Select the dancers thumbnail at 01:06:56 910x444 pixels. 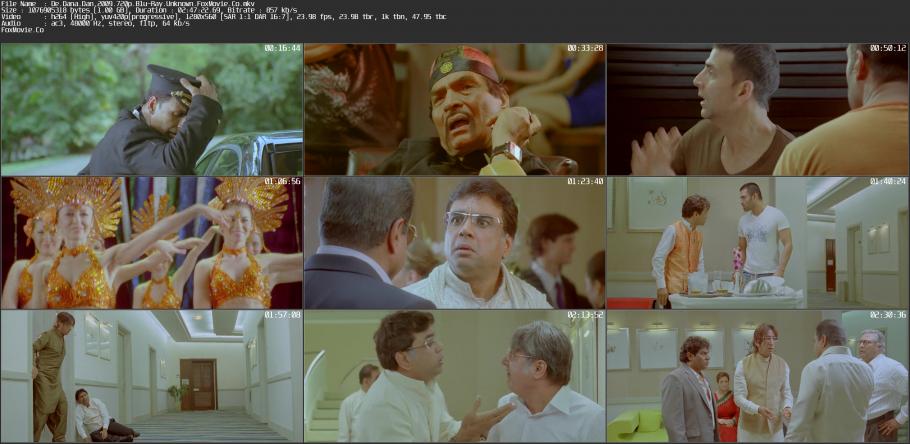[151, 243]
